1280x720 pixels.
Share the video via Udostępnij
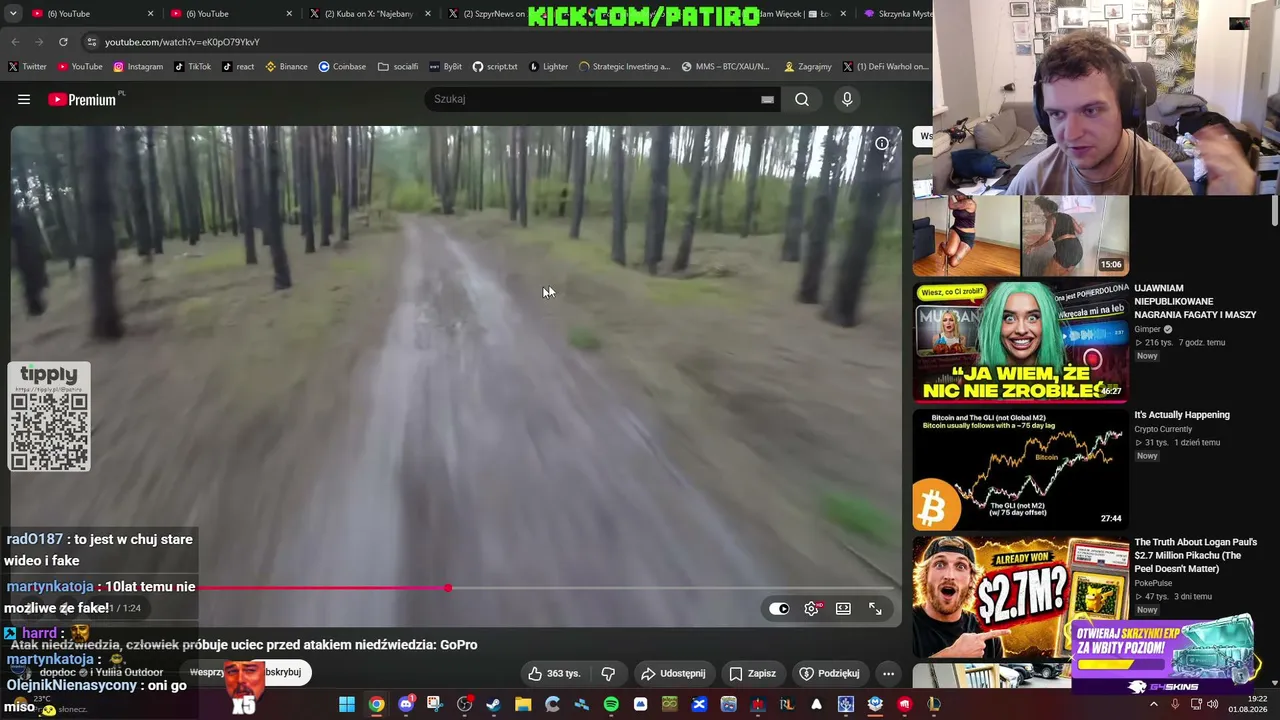[x=673, y=673]
